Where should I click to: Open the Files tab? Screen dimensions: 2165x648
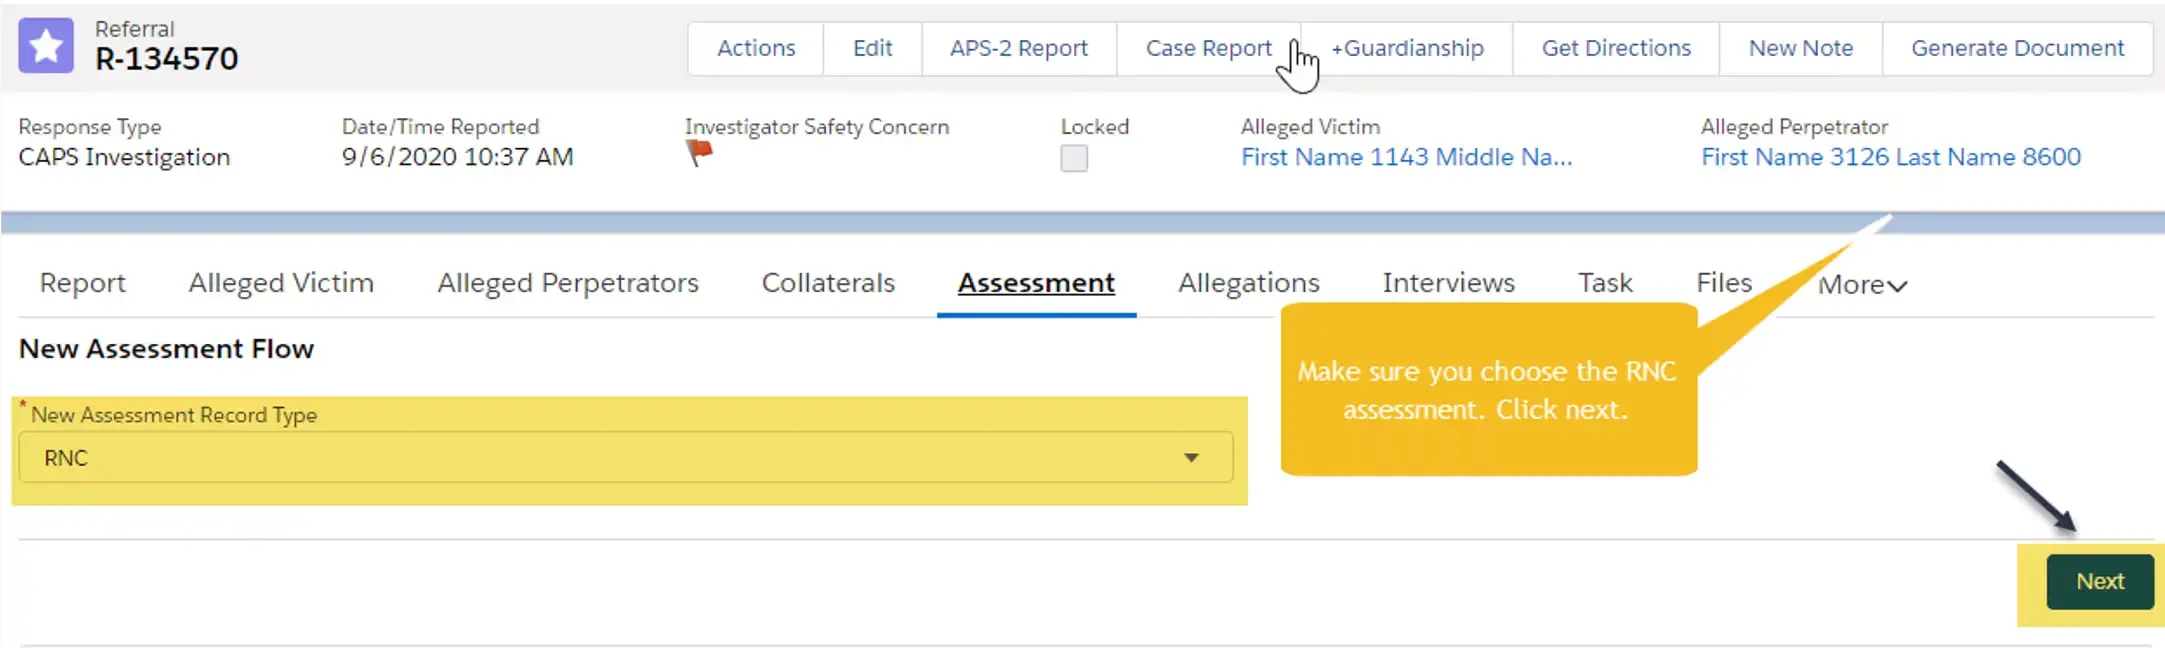1724,283
